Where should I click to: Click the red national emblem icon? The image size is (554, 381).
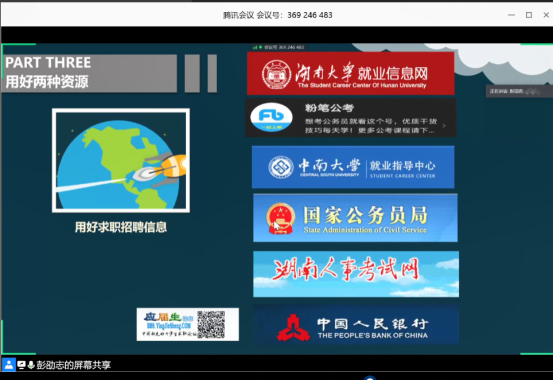(281, 218)
